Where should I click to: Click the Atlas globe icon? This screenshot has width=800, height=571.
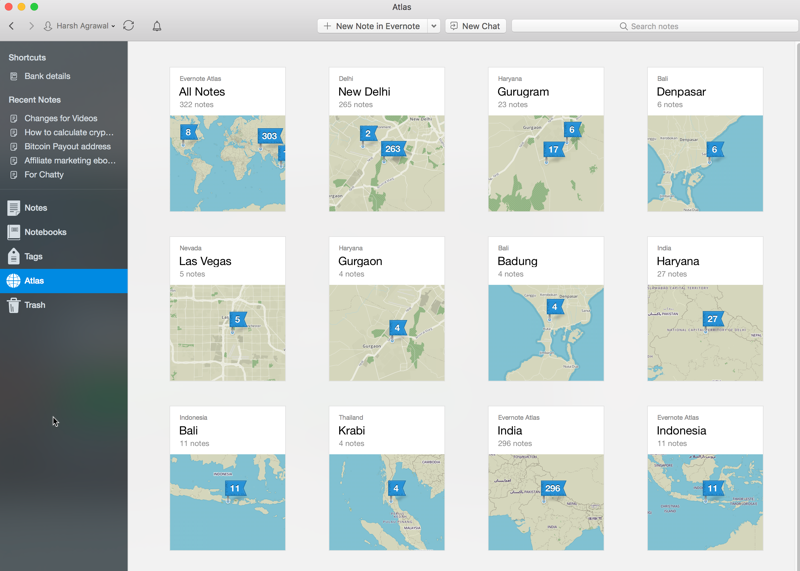[14, 281]
